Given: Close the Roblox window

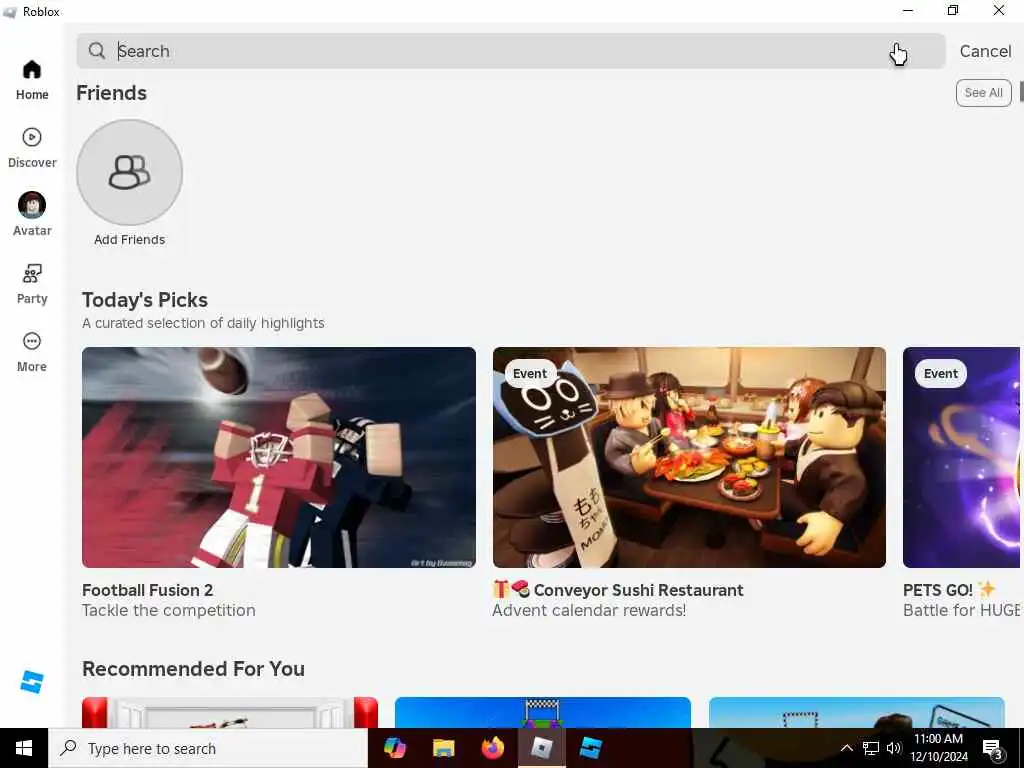Looking at the screenshot, I should click(999, 10).
